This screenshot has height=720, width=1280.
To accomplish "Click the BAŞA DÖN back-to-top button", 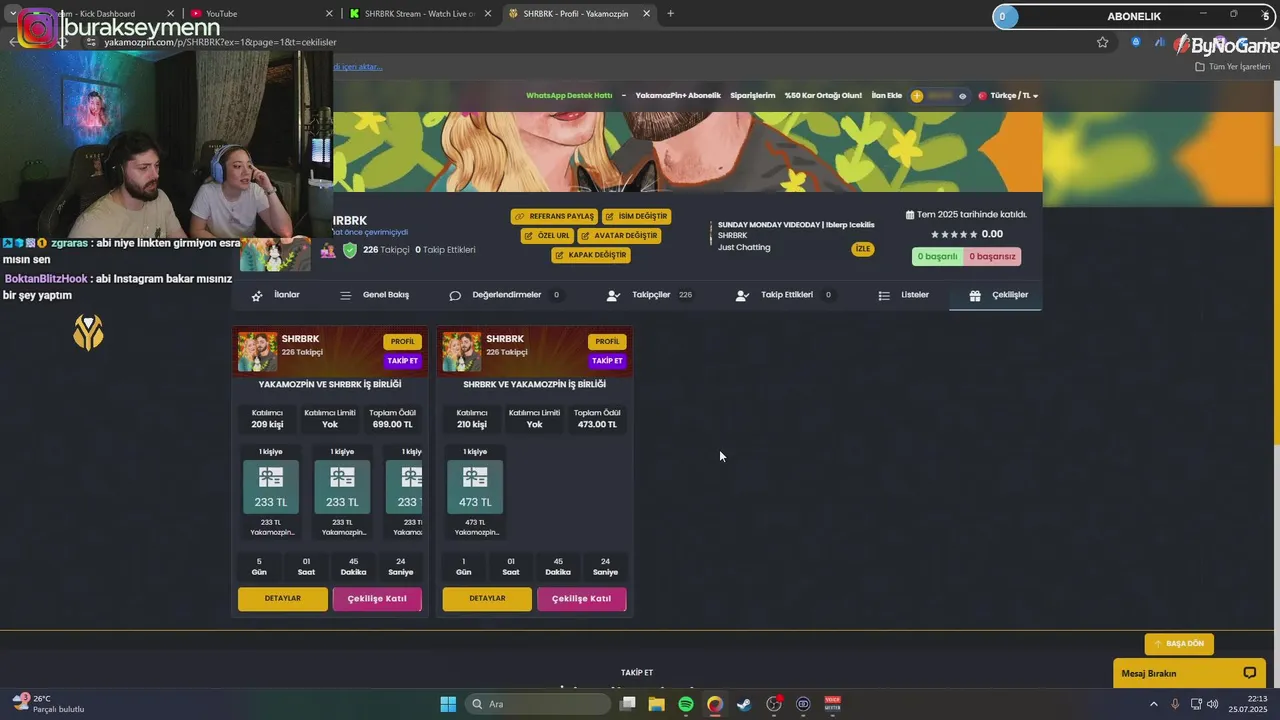I will click(x=1179, y=644).
